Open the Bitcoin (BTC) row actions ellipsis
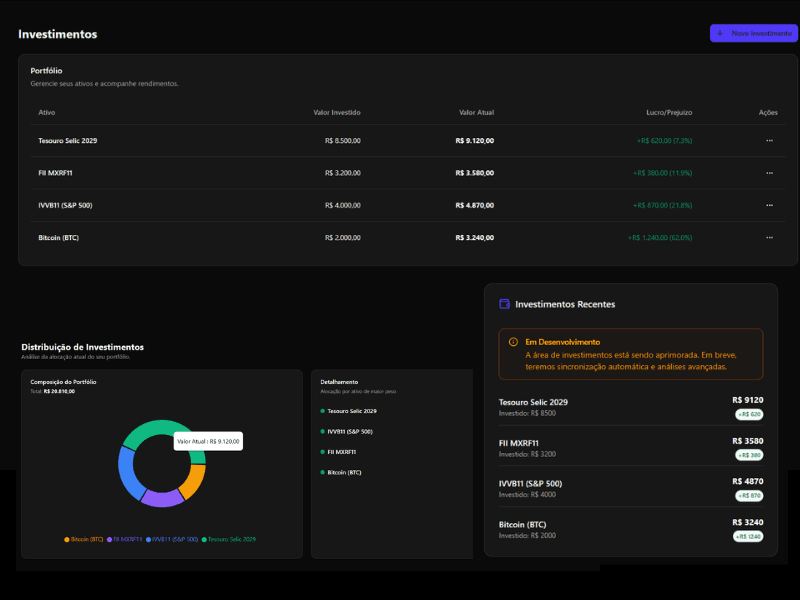The height and width of the screenshot is (600, 800). click(x=769, y=238)
